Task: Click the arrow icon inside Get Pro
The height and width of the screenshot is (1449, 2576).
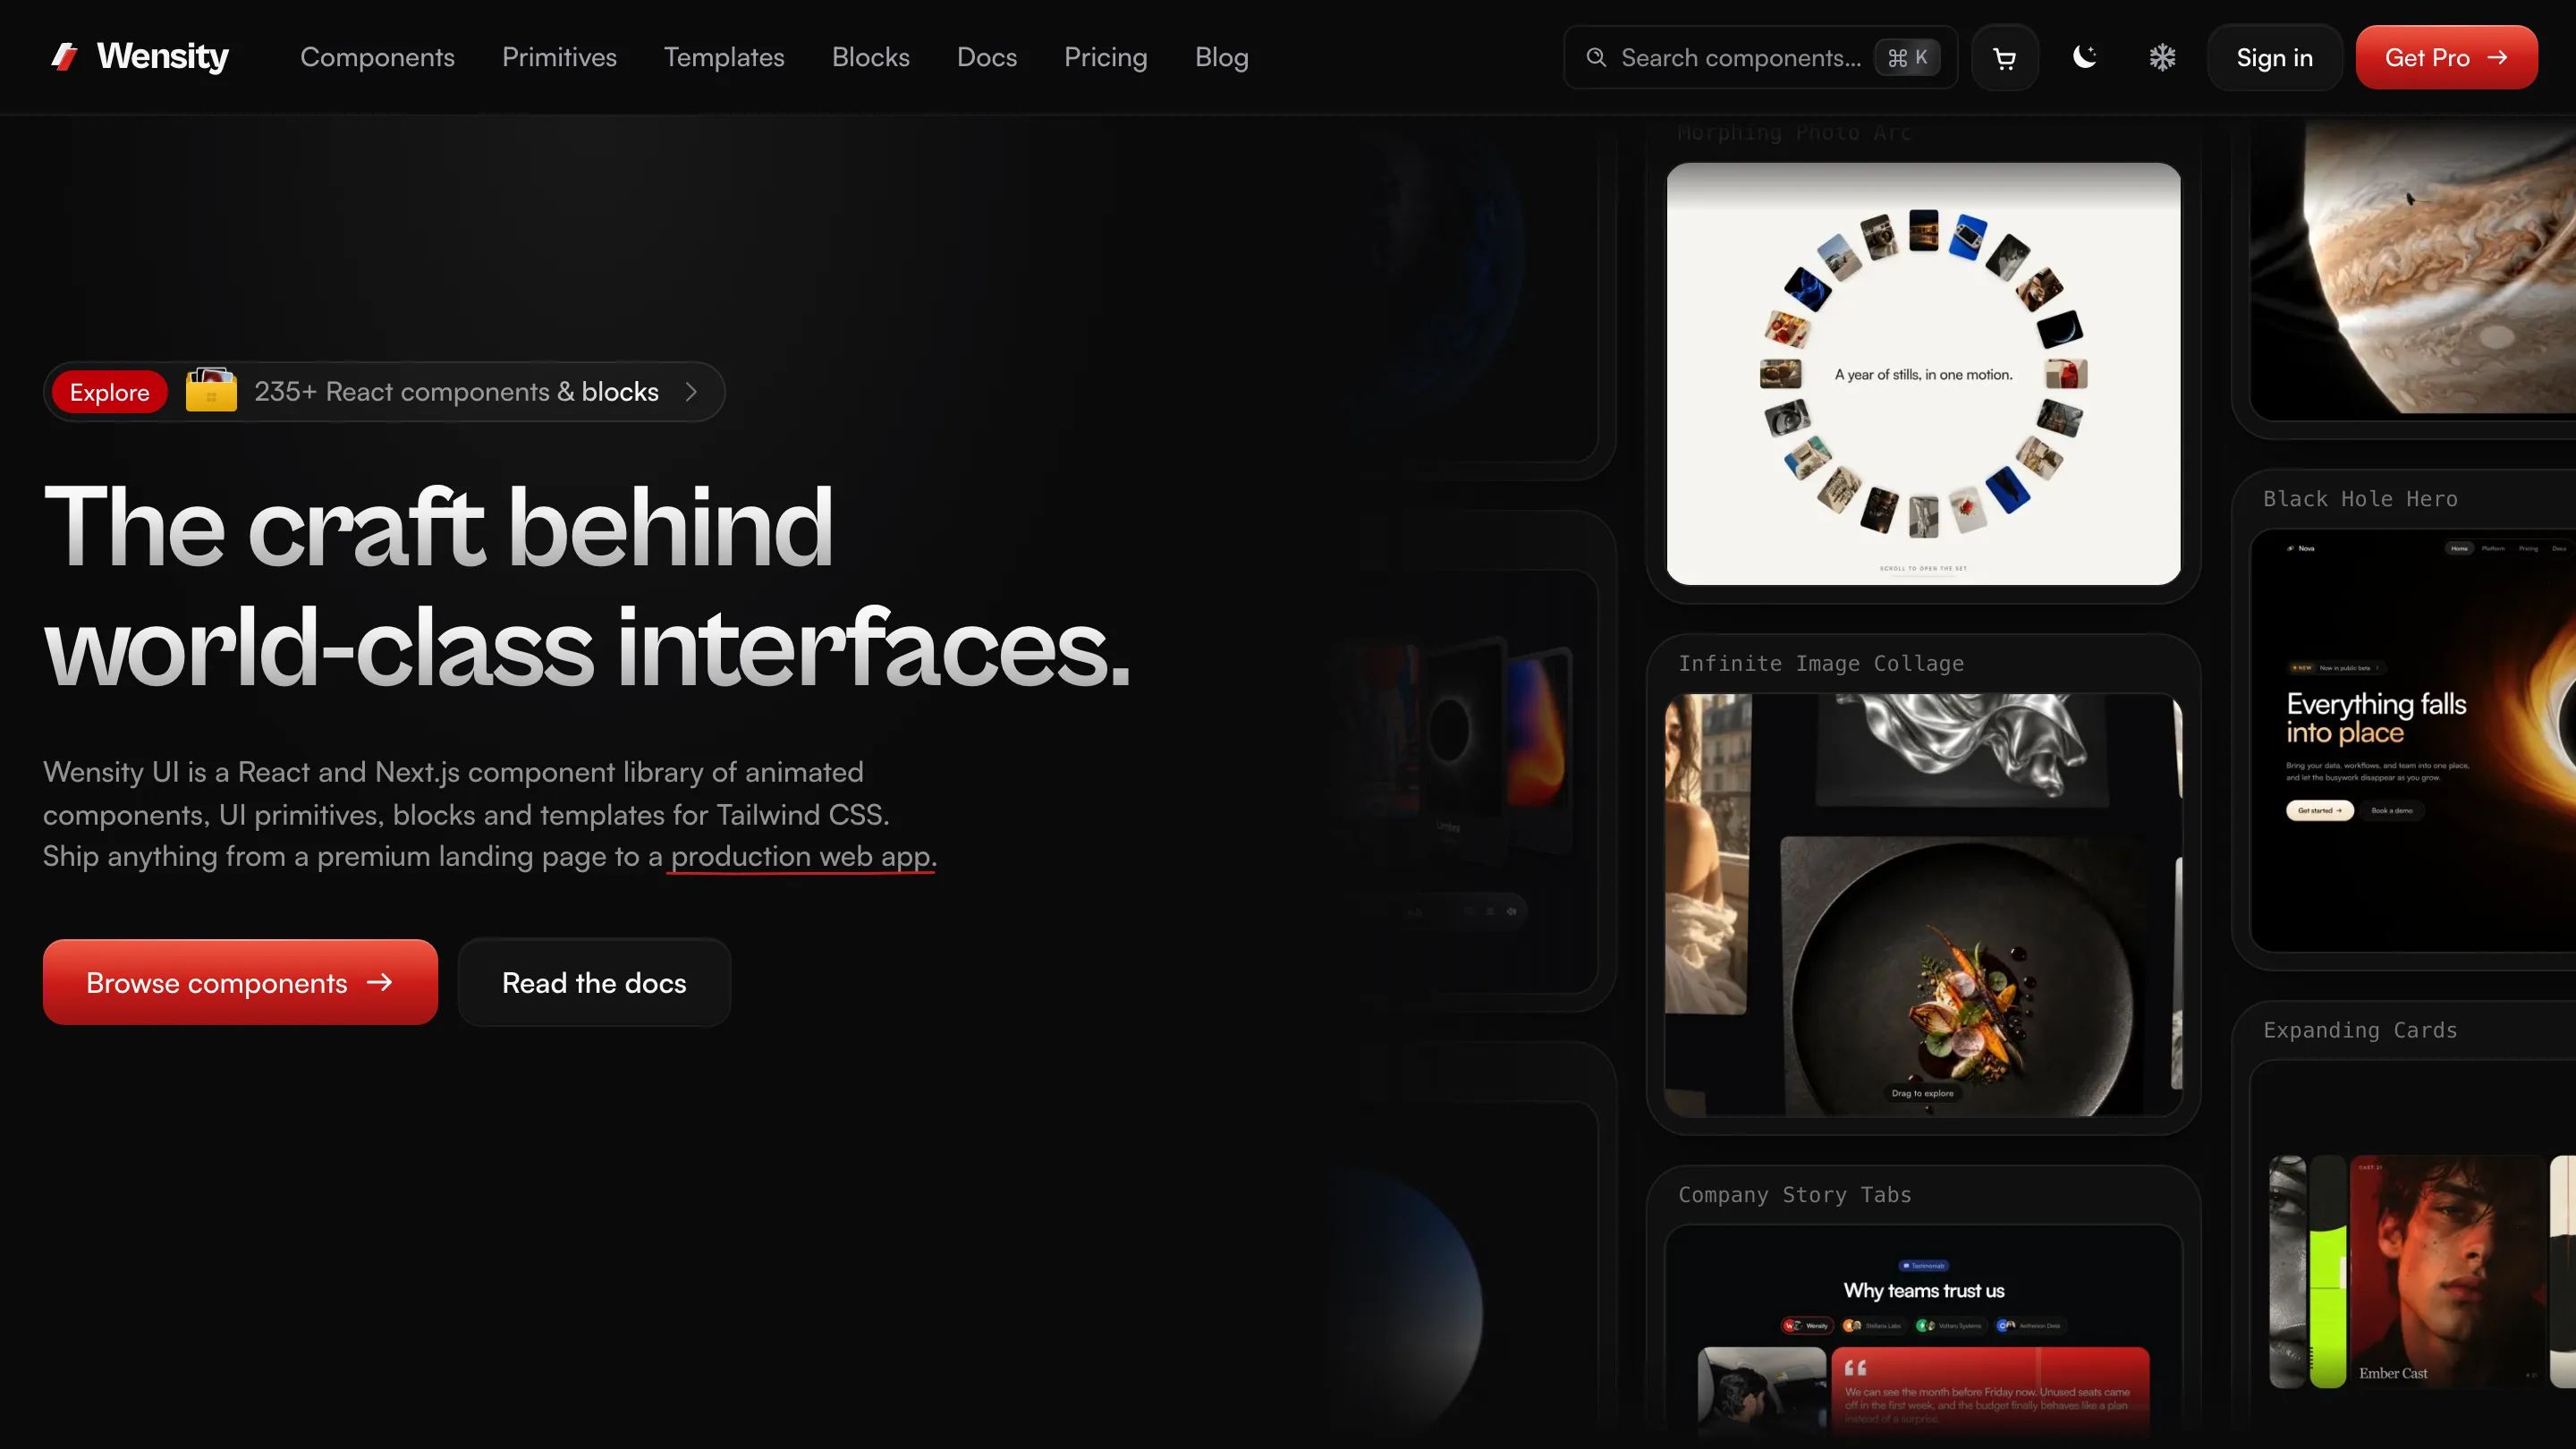Action: (2497, 58)
